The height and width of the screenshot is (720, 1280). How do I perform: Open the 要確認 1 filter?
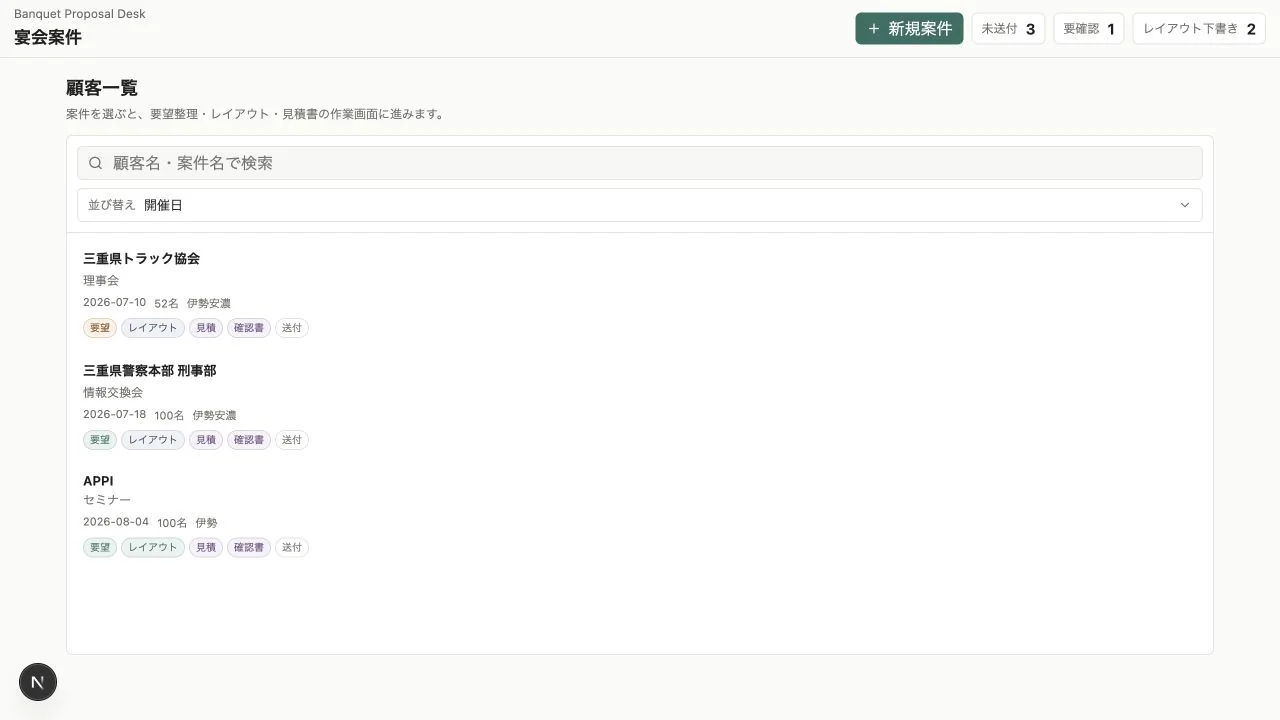tap(1089, 29)
